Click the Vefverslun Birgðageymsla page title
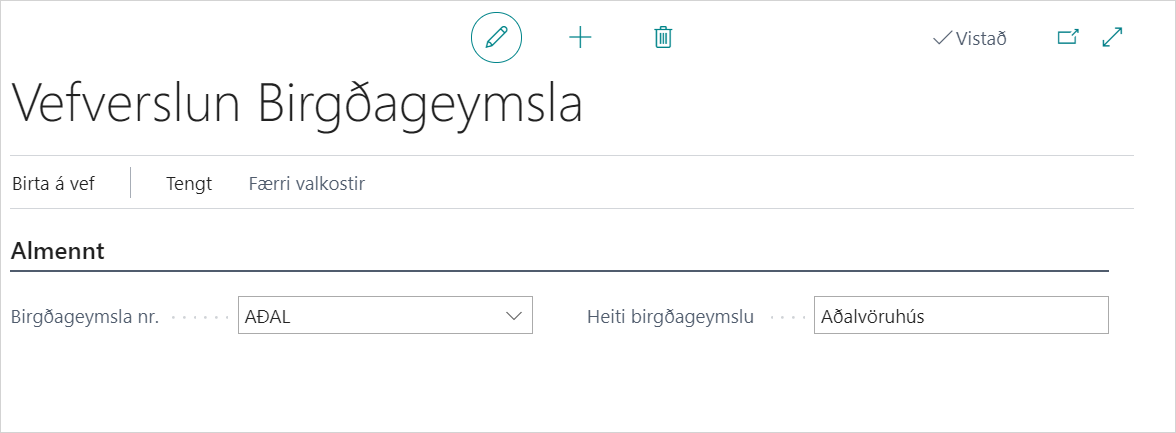This screenshot has width=1176, height=433. [x=296, y=106]
